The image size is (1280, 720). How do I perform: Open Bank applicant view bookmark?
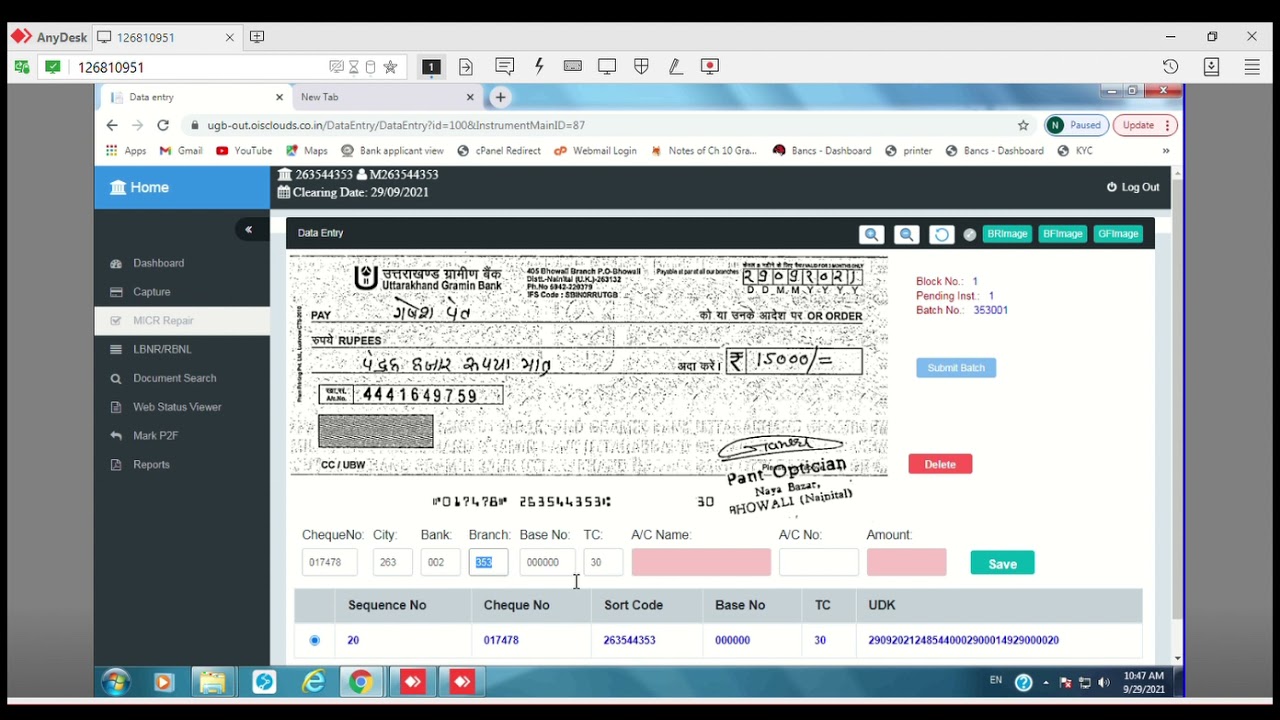tap(392, 151)
